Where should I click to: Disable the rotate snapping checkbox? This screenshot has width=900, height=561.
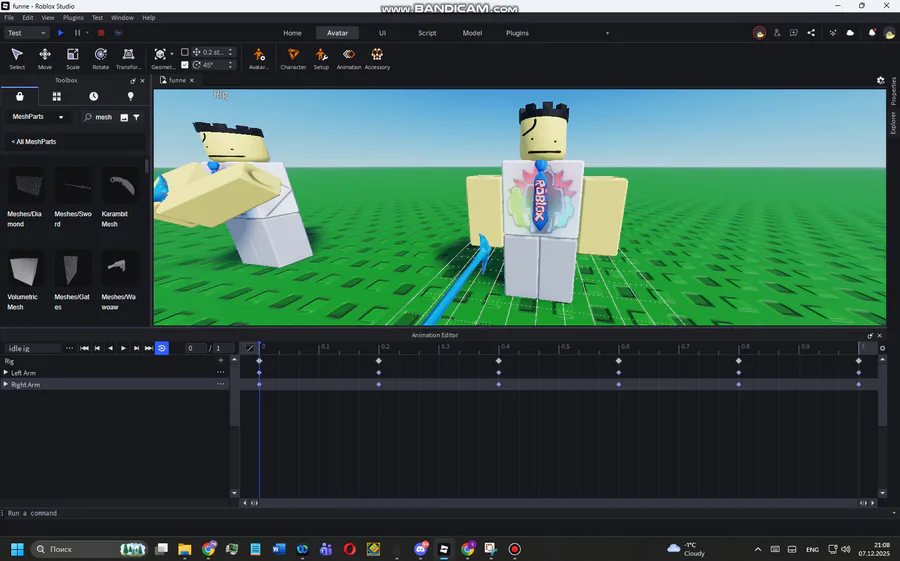[185, 65]
